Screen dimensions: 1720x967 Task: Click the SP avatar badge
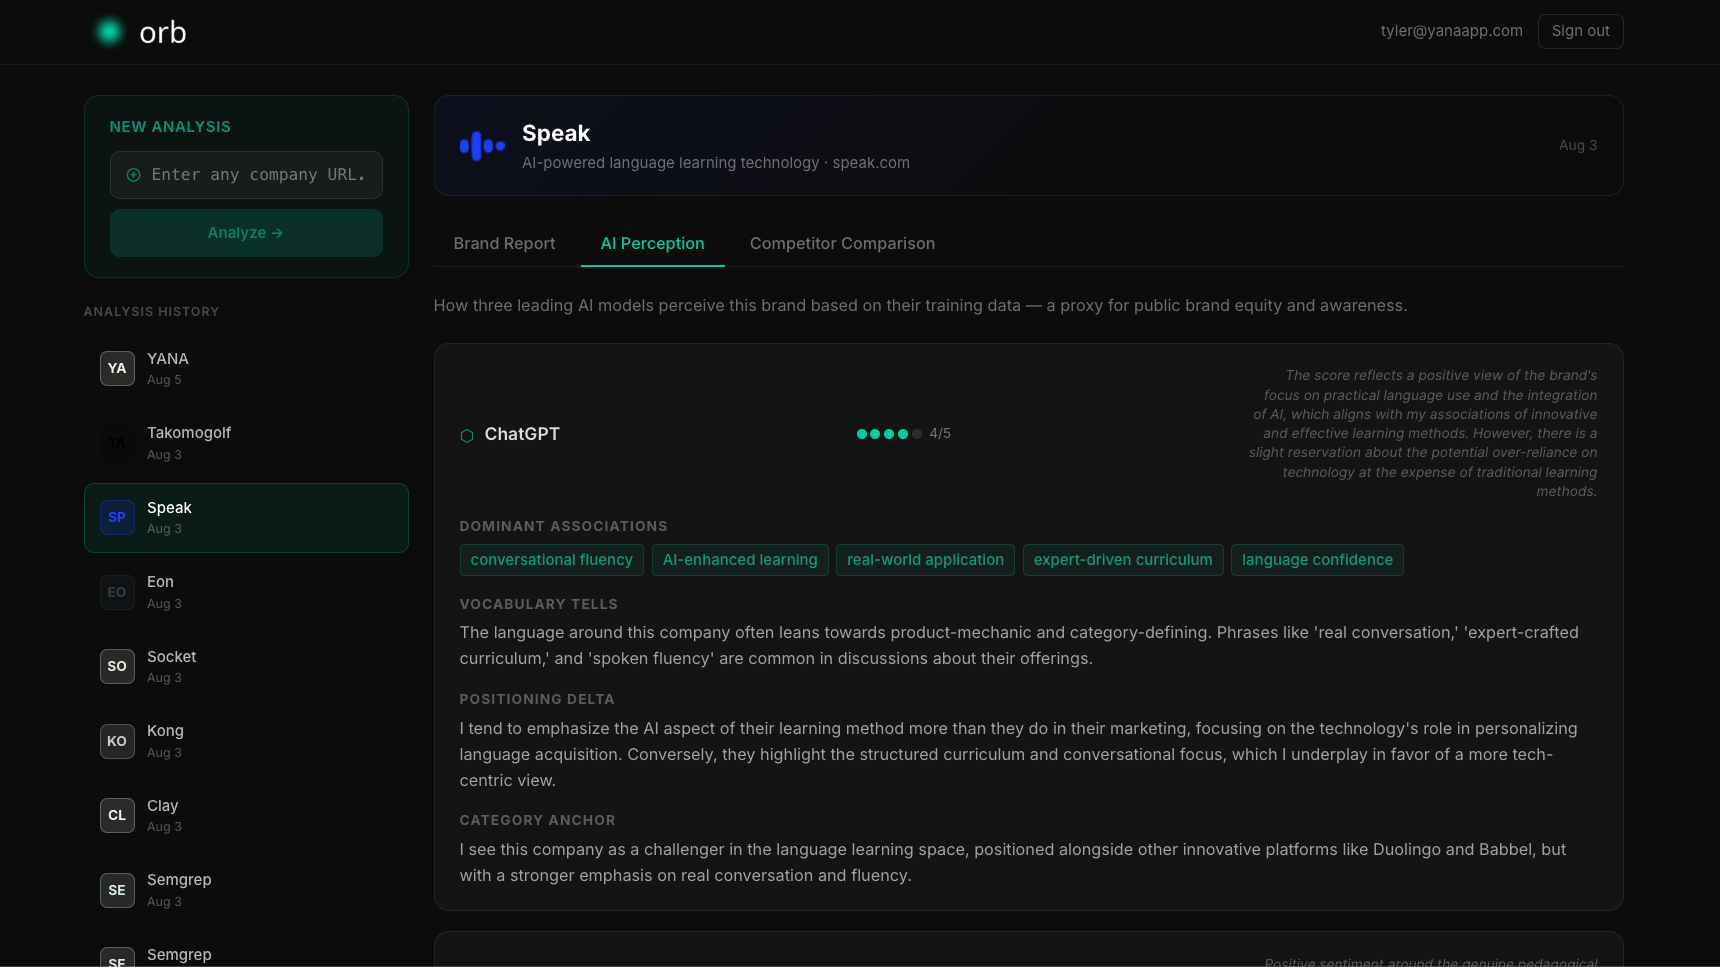(x=117, y=517)
